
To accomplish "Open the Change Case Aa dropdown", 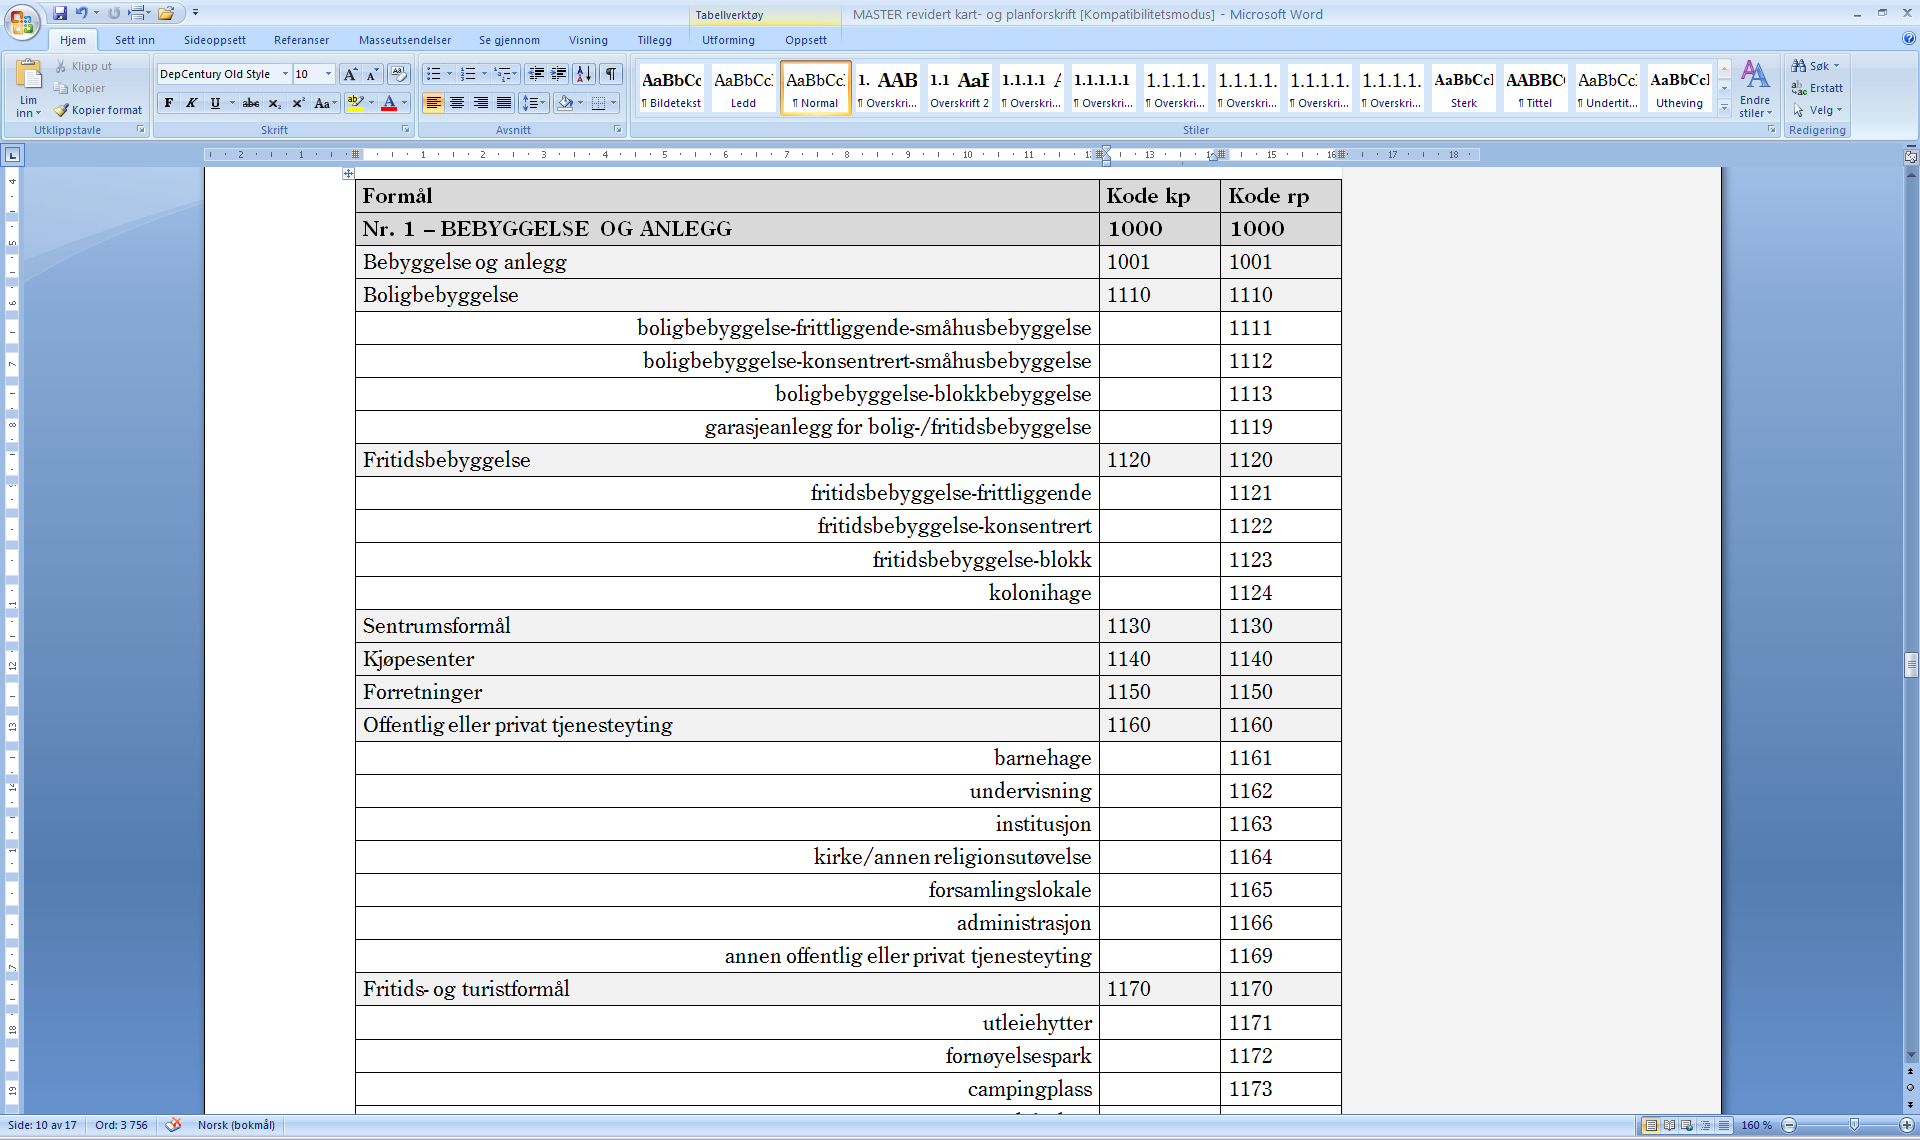I will point(323,103).
